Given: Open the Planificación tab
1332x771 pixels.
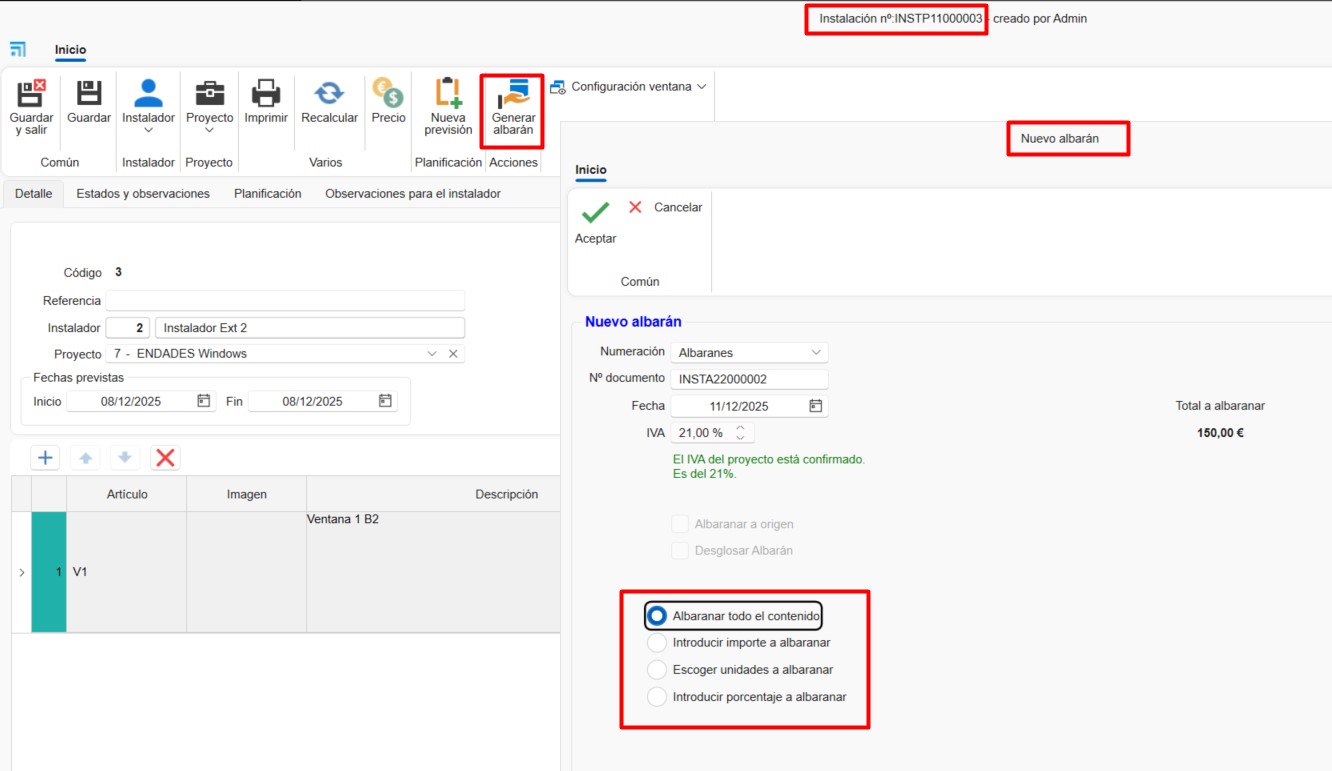Looking at the screenshot, I should click(267, 194).
